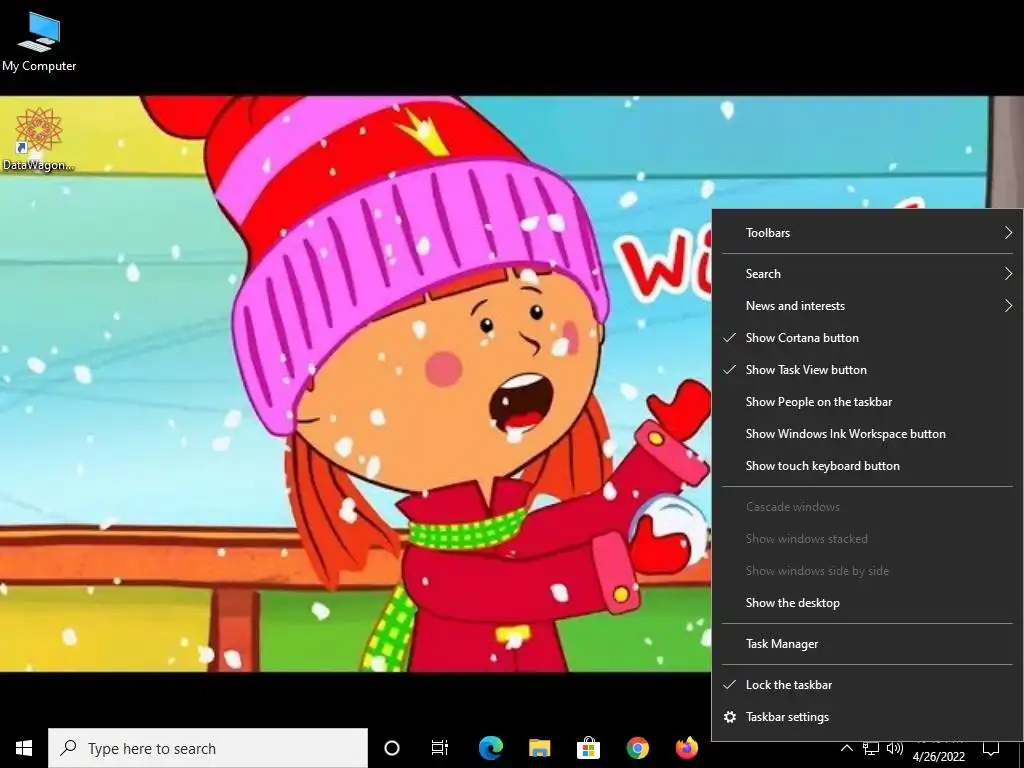
Task: Show hidden system tray icons
Action: coord(846,748)
